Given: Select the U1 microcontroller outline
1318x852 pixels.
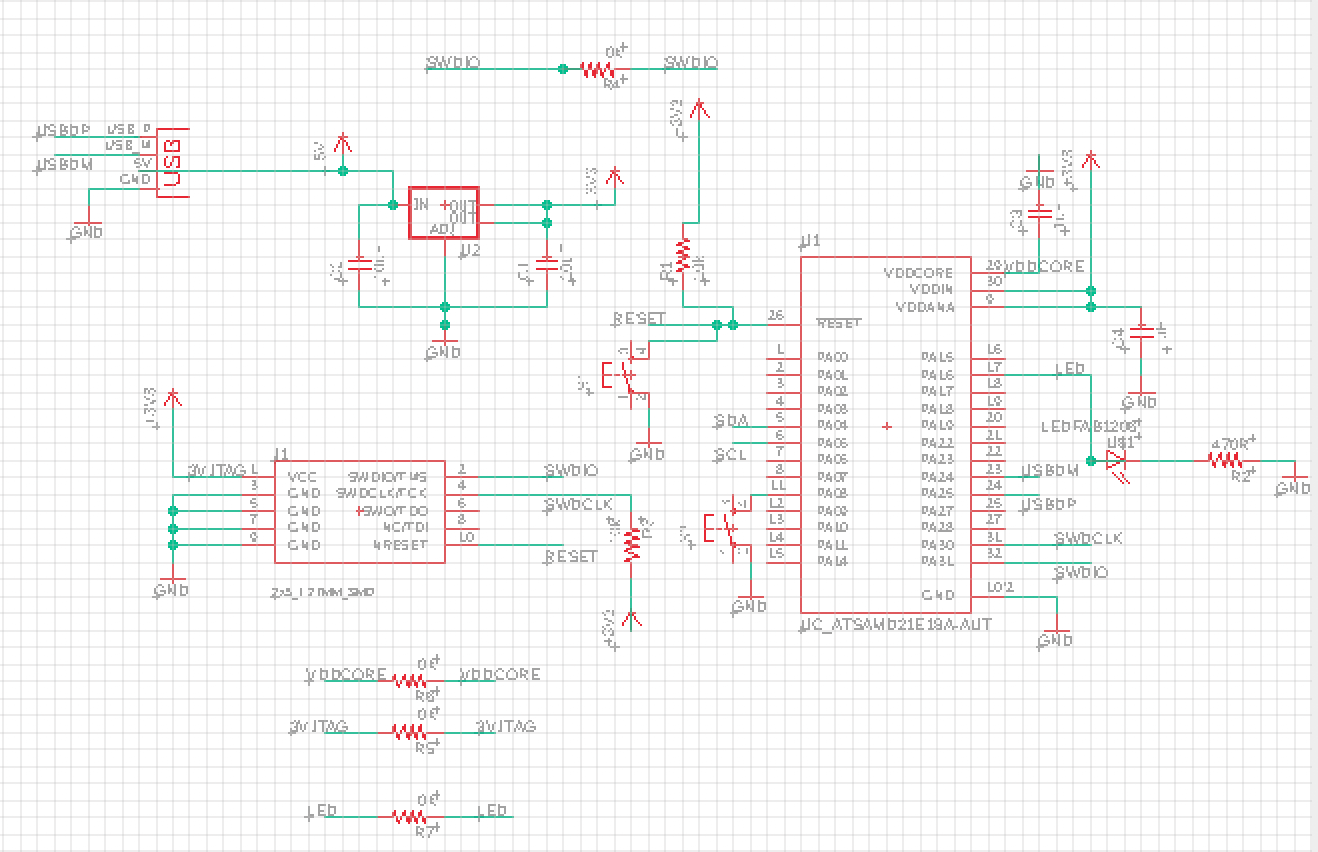Looking at the screenshot, I should pyautogui.click(x=886, y=434).
